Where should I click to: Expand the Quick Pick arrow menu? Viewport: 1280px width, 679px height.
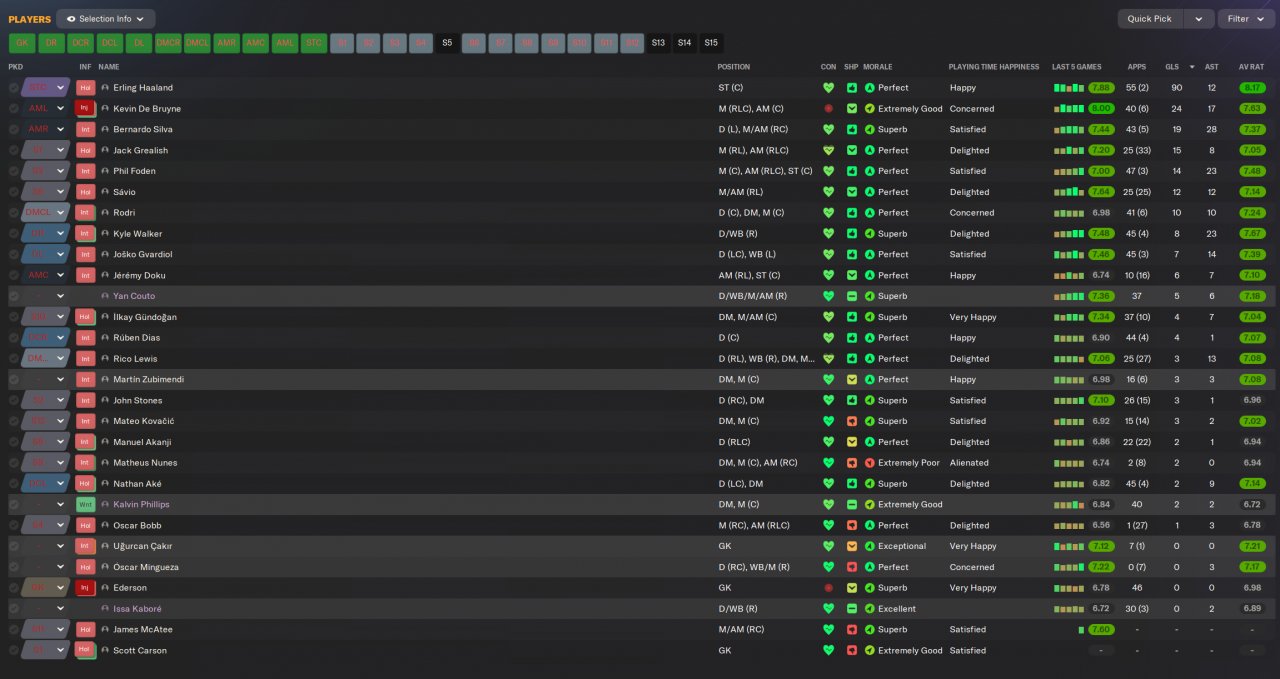click(x=1199, y=19)
